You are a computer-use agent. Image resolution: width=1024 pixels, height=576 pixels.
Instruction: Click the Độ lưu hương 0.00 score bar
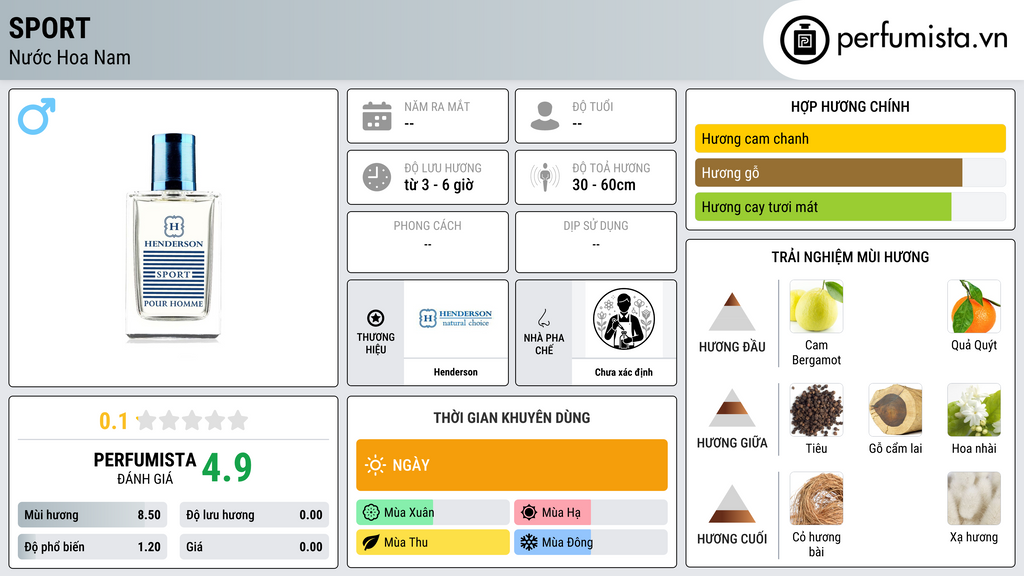tap(254, 515)
